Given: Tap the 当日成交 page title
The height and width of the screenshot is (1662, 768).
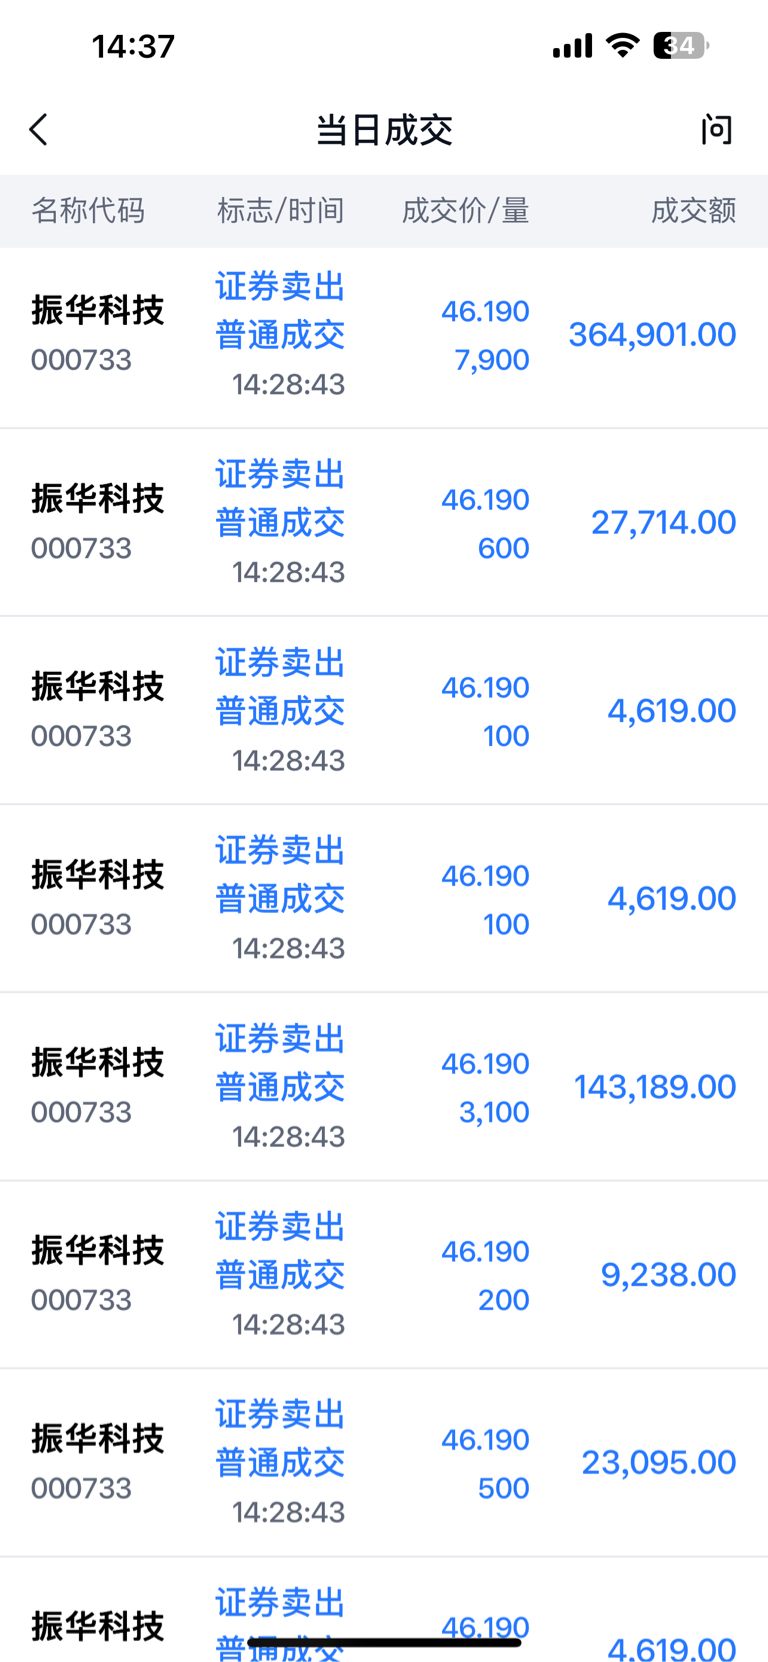Looking at the screenshot, I should (x=384, y=130).
